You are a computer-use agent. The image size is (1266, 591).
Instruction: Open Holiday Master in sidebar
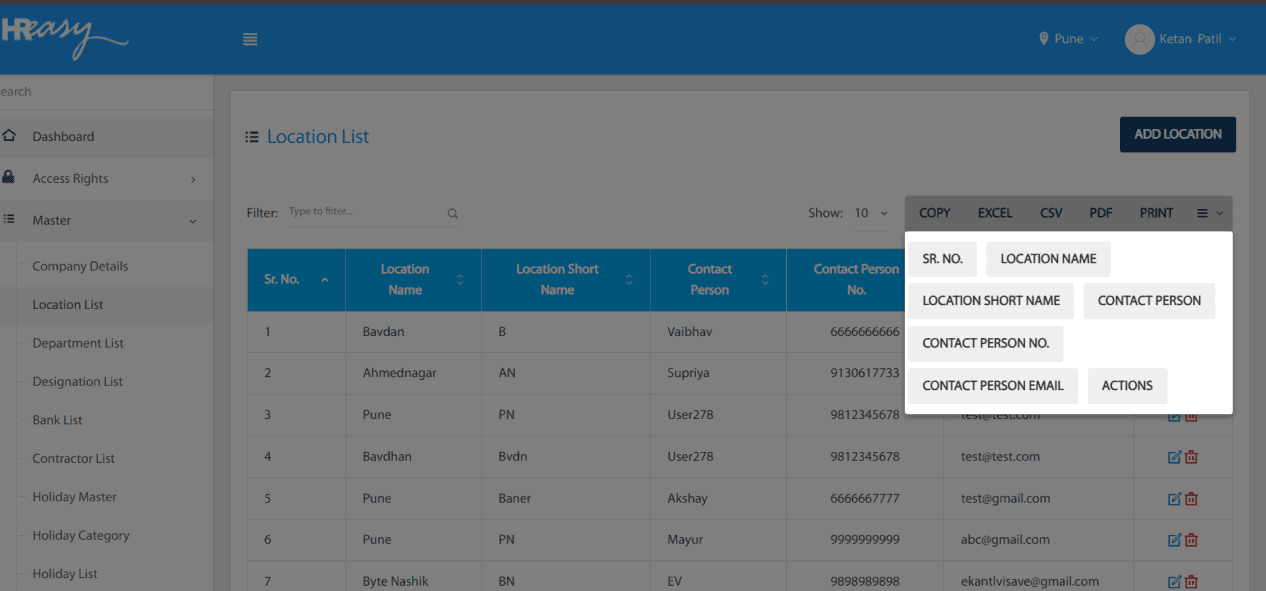pos(74,497)
